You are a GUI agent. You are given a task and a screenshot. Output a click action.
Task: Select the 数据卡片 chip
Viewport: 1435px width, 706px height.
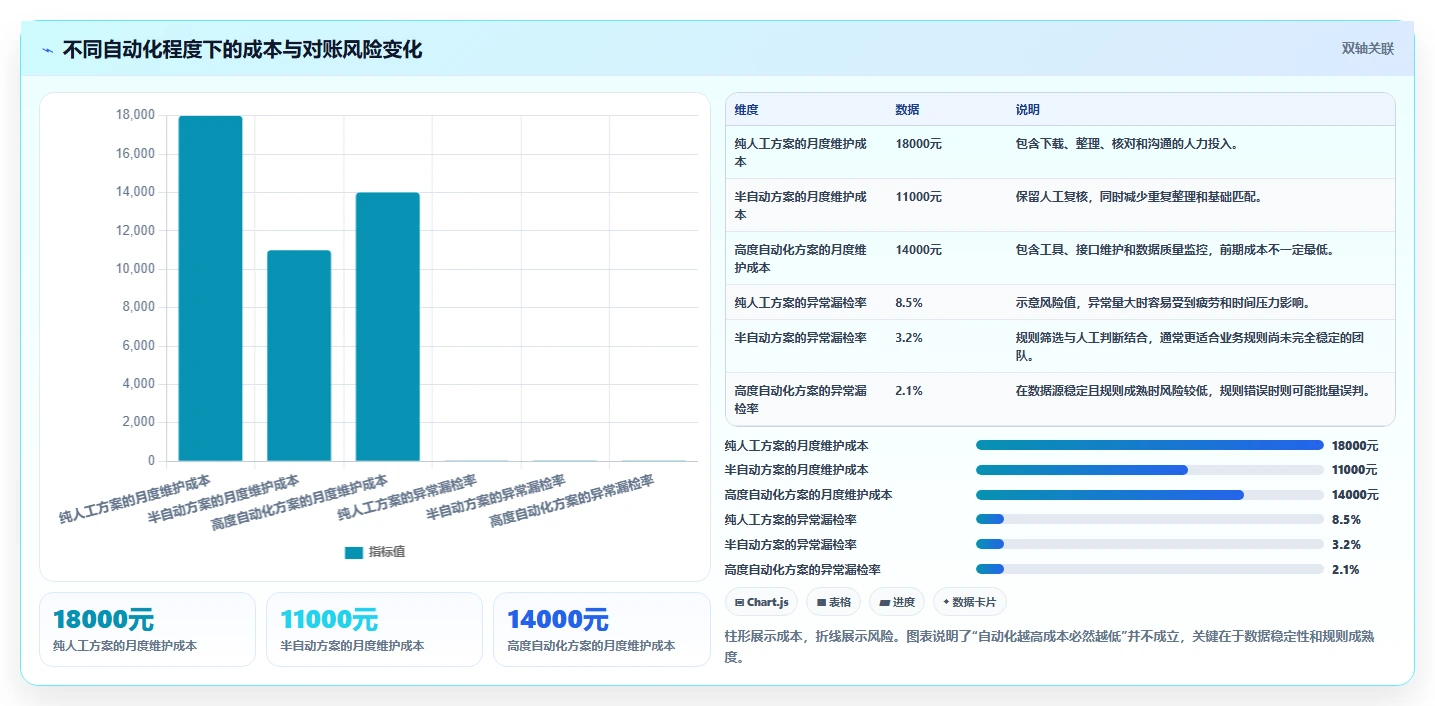pos(970,602)
